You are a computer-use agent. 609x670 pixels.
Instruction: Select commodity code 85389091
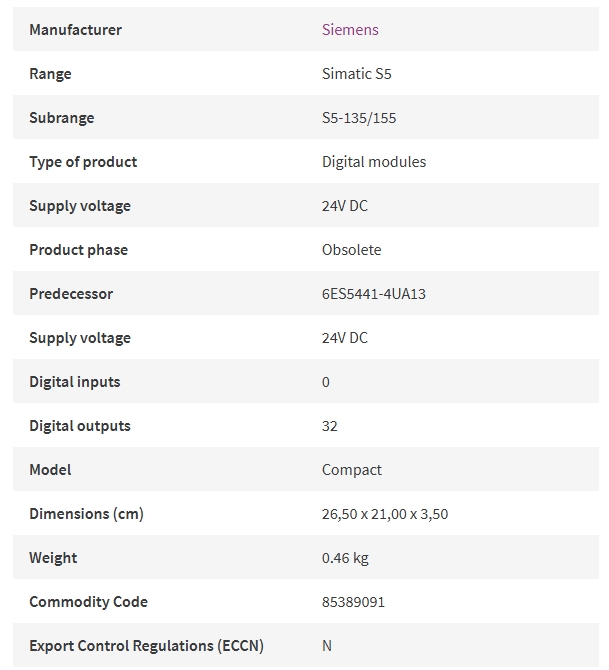coord(353,602)
